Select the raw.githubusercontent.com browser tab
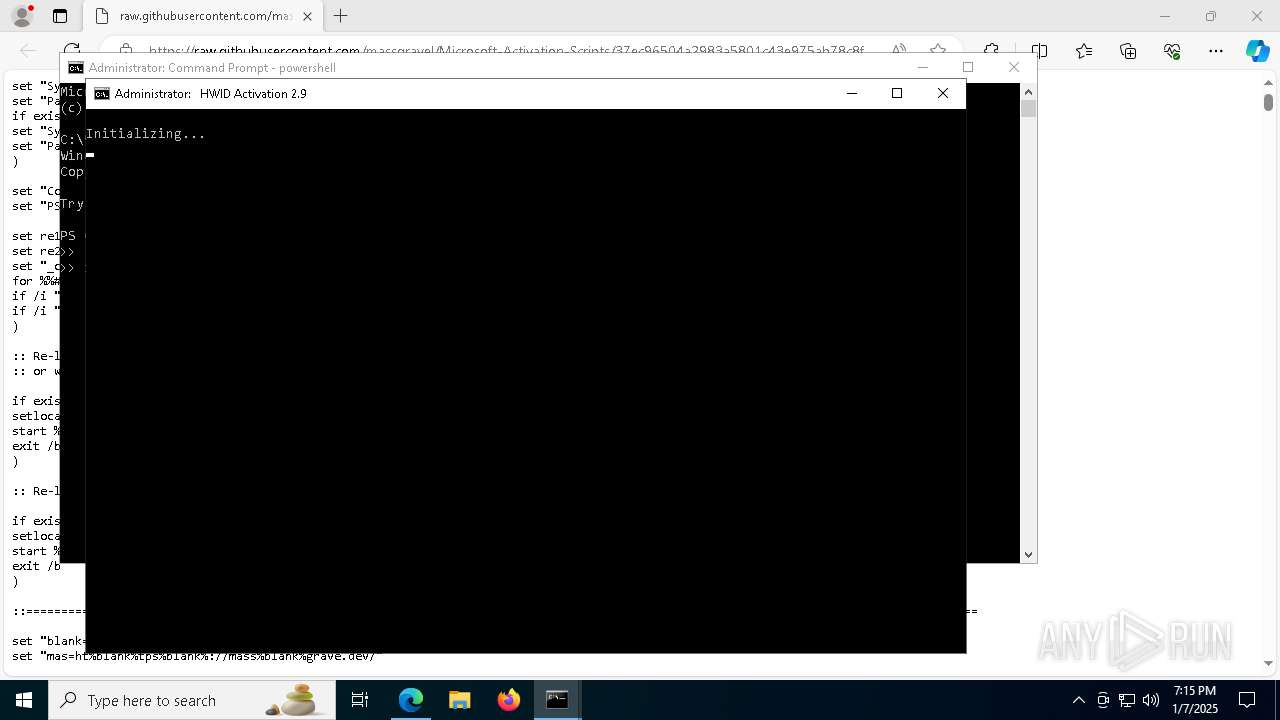This screenshot has width=1280, height=720. coord(203,16)
